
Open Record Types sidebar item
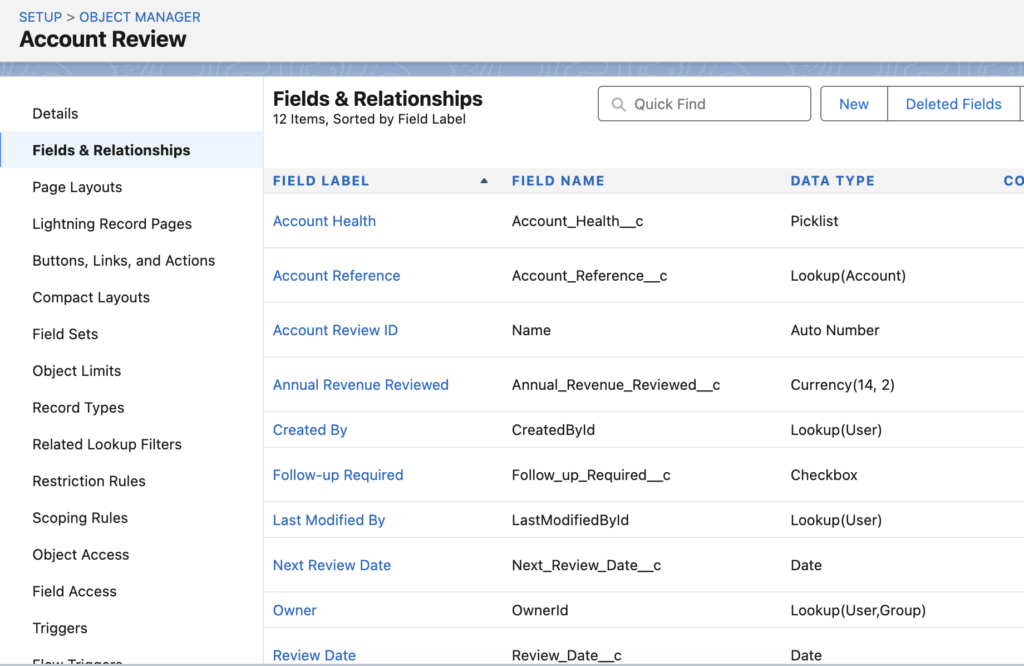point(78,407)
